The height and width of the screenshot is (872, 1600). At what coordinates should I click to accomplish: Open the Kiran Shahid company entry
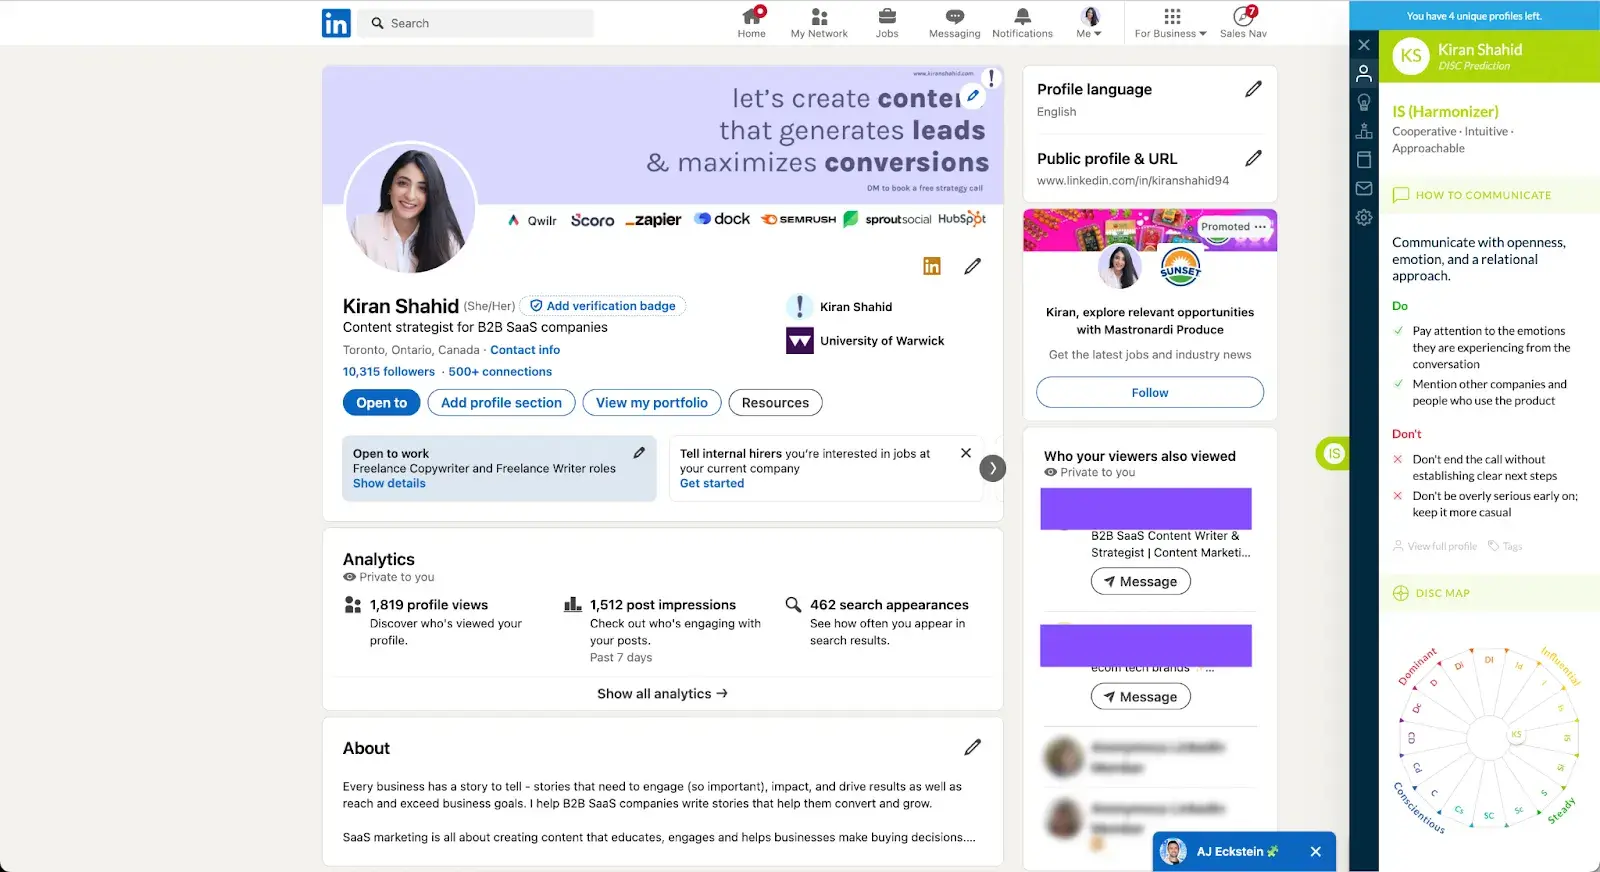point(840,307)
